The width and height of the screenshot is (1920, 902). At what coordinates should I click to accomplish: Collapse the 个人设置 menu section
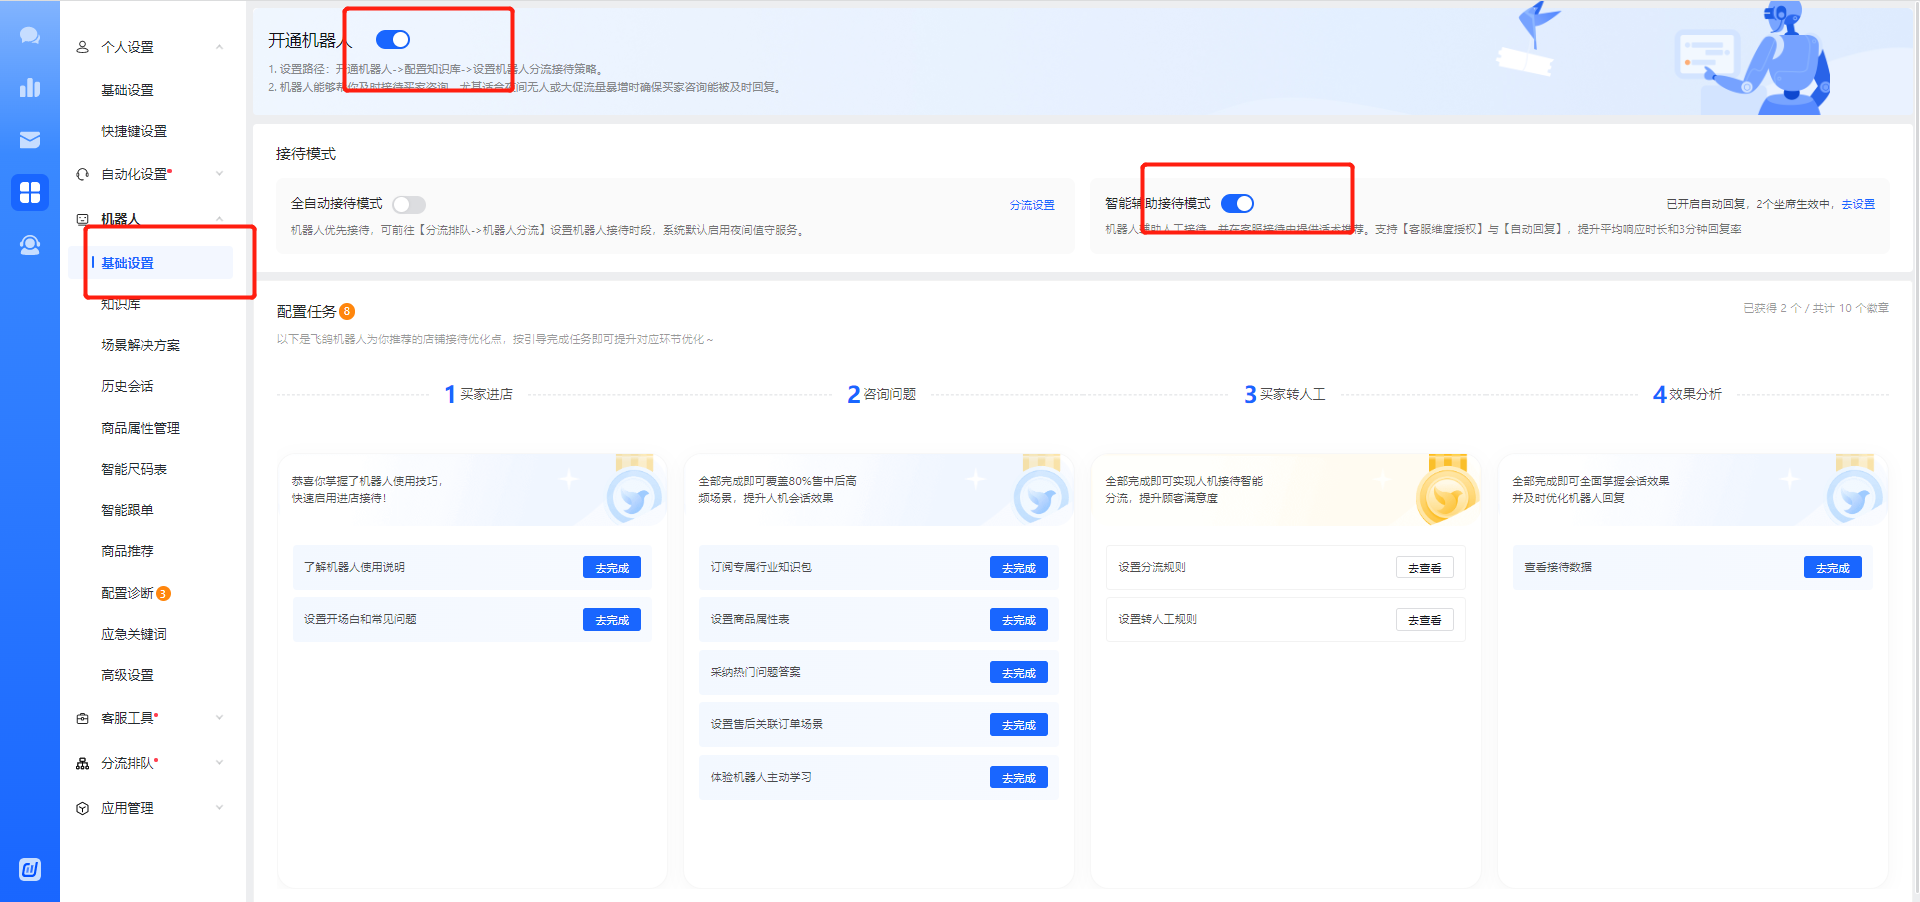(219, 47)
